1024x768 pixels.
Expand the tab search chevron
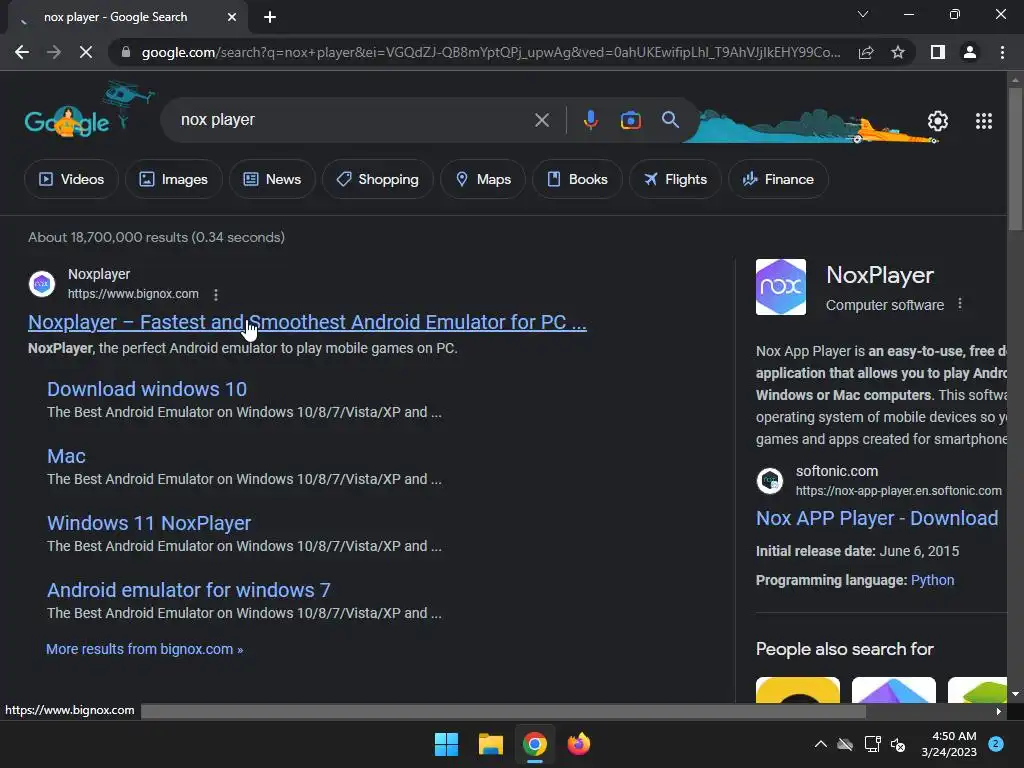(x=863, y=14)
